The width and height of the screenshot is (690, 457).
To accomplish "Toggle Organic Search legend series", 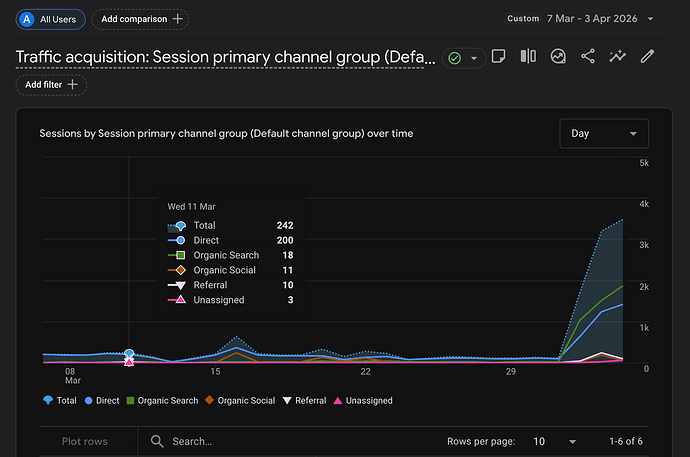I will (x=162, y=401).
